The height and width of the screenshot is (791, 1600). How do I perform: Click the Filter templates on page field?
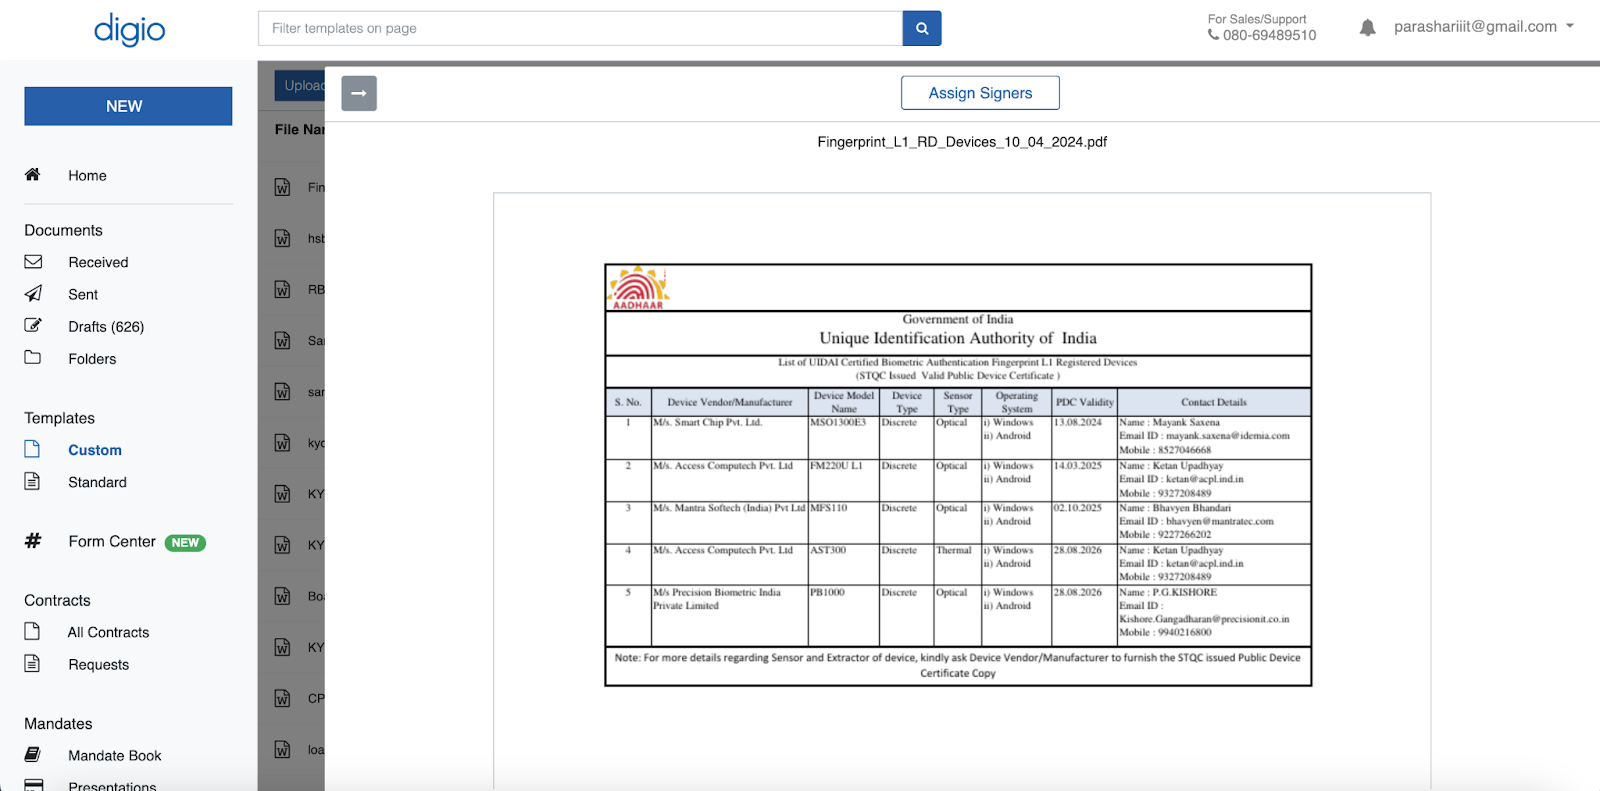(580, 29)
